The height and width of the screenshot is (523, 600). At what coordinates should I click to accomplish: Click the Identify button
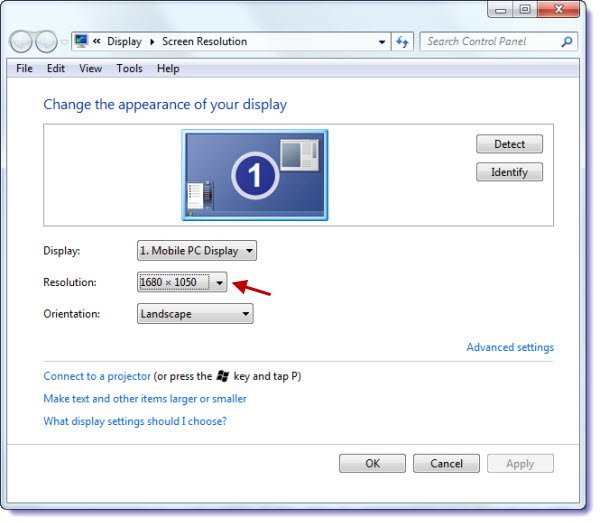pos(509,172)
